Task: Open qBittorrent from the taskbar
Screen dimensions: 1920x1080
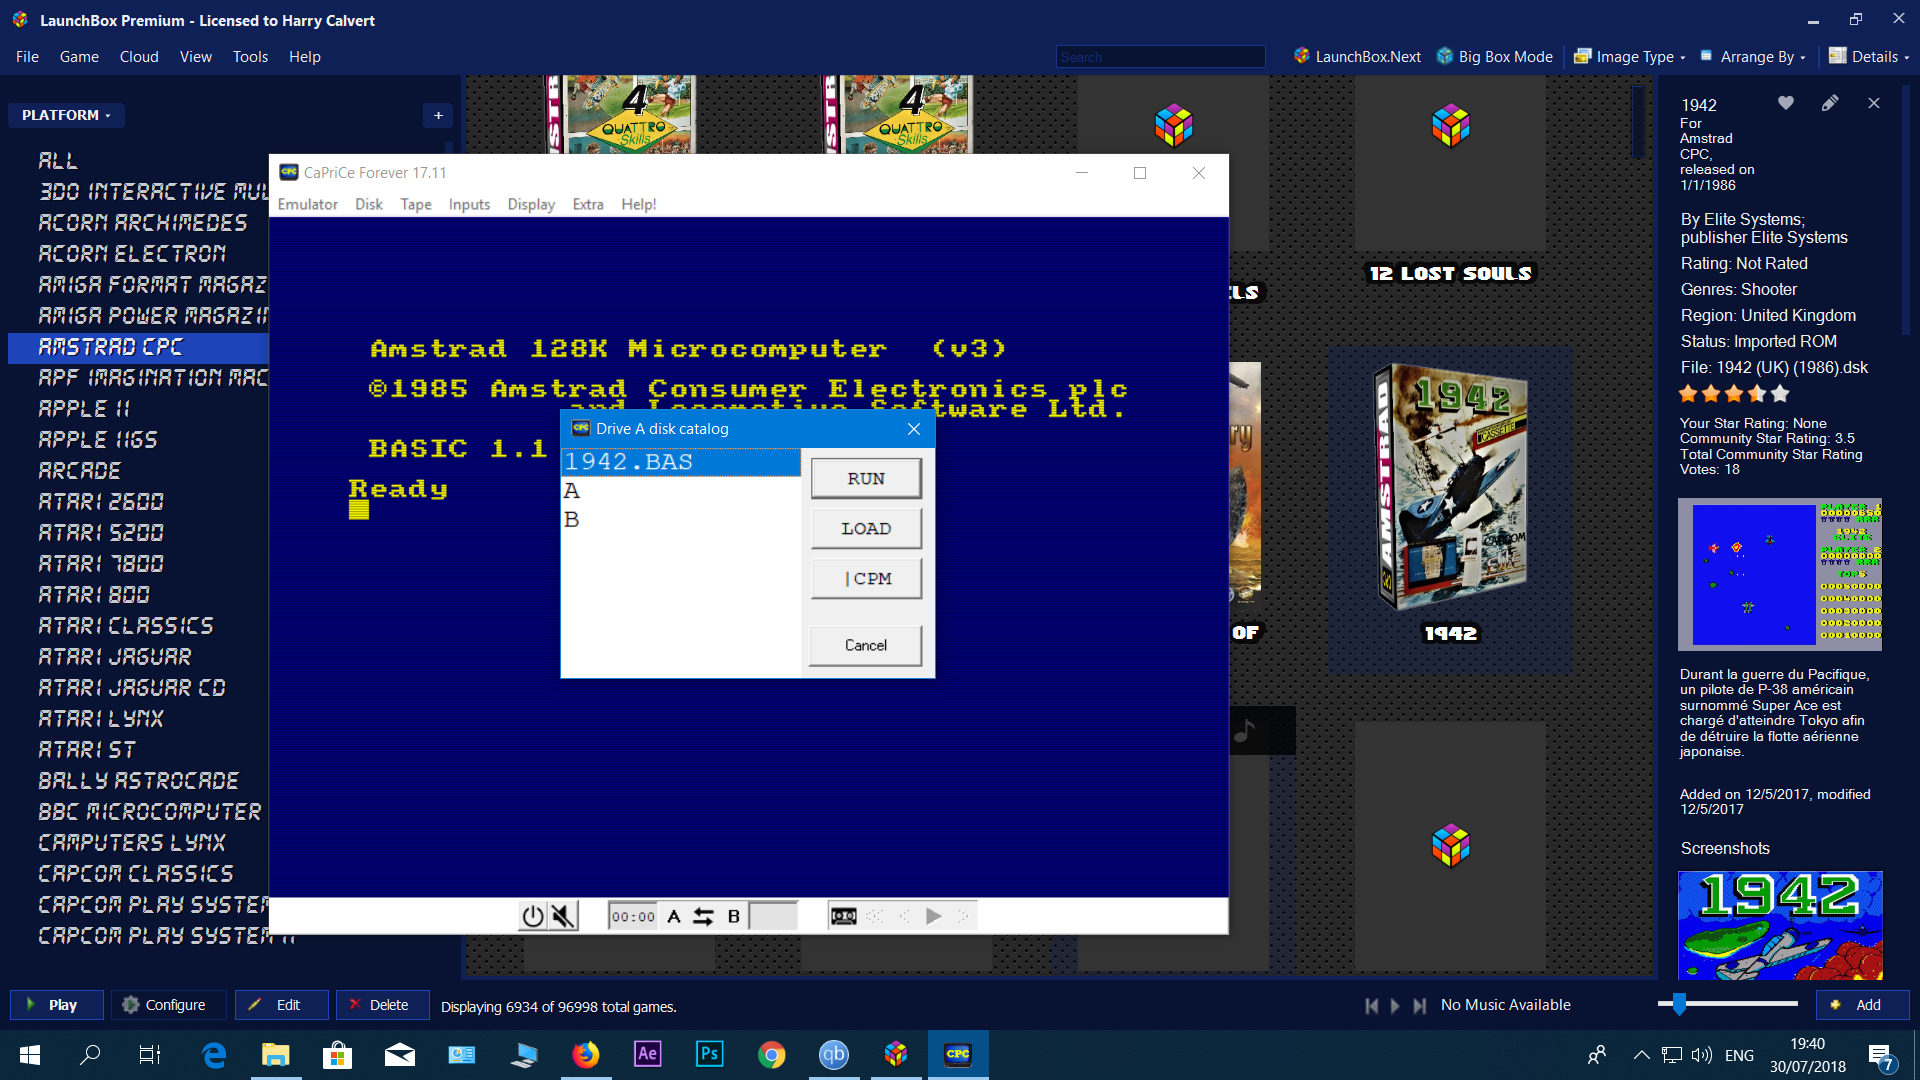Action: point(834,1054)
